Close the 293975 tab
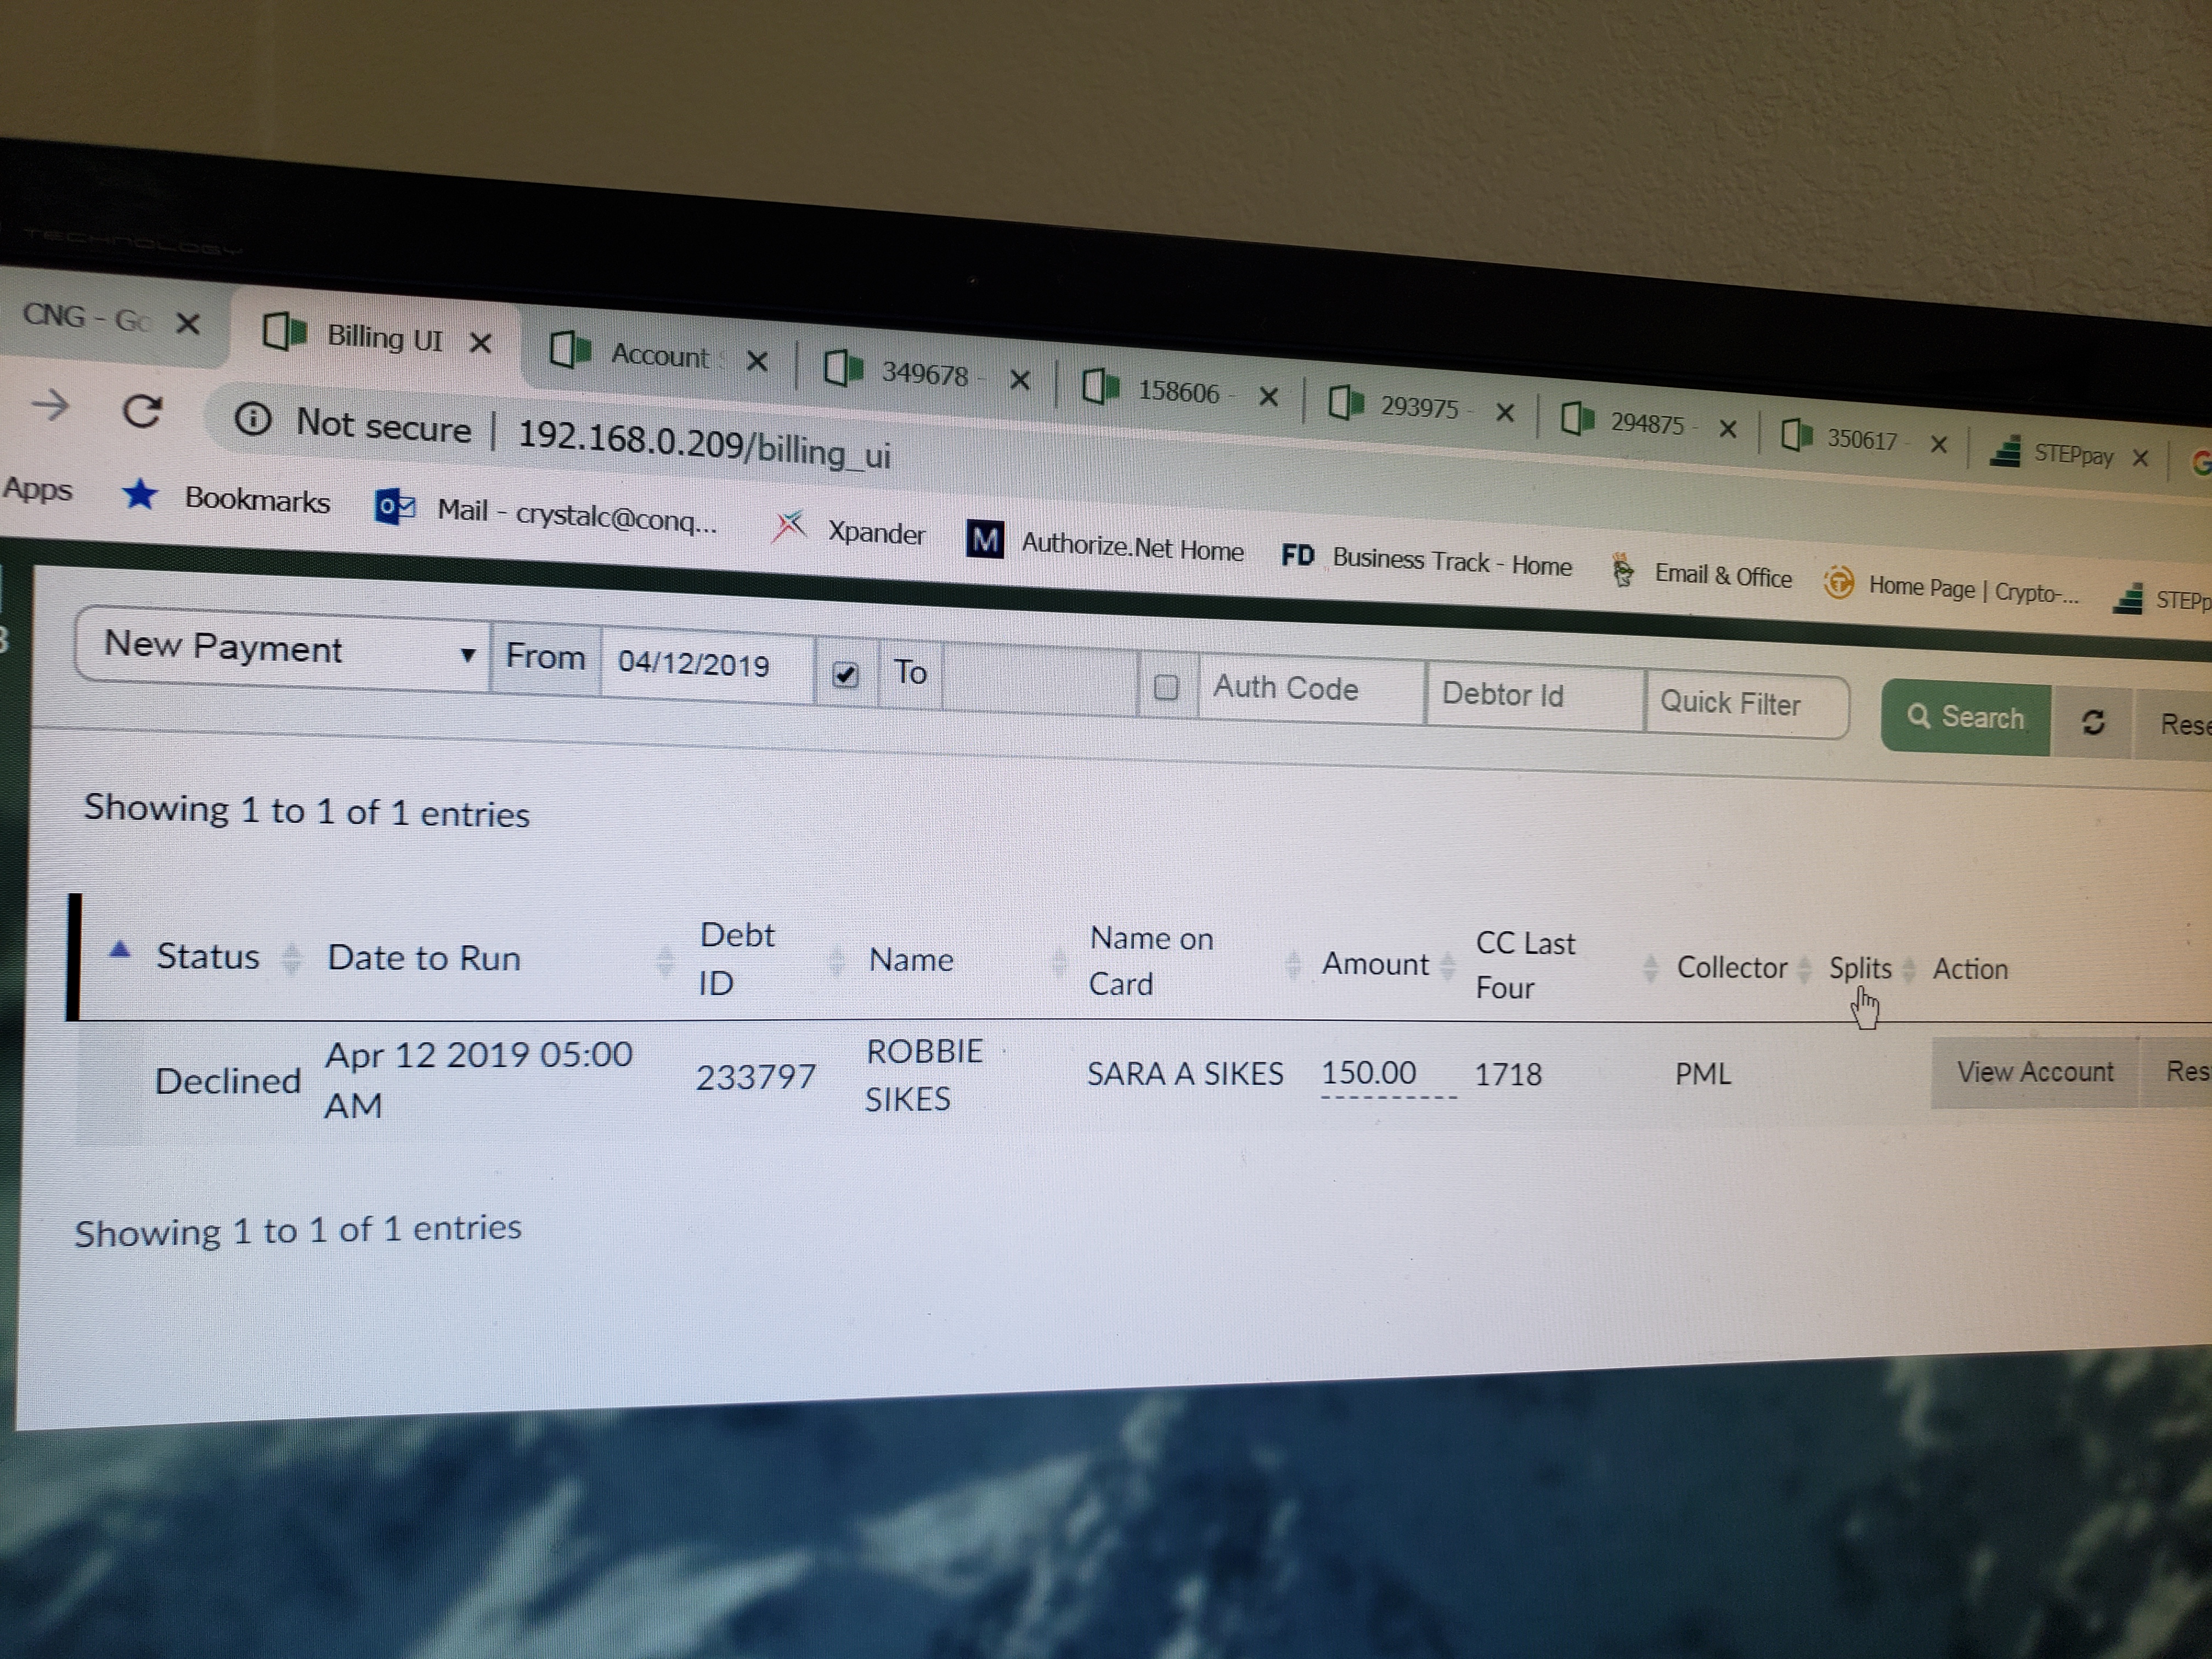2212x1659 pixels. coord(1505,413)
